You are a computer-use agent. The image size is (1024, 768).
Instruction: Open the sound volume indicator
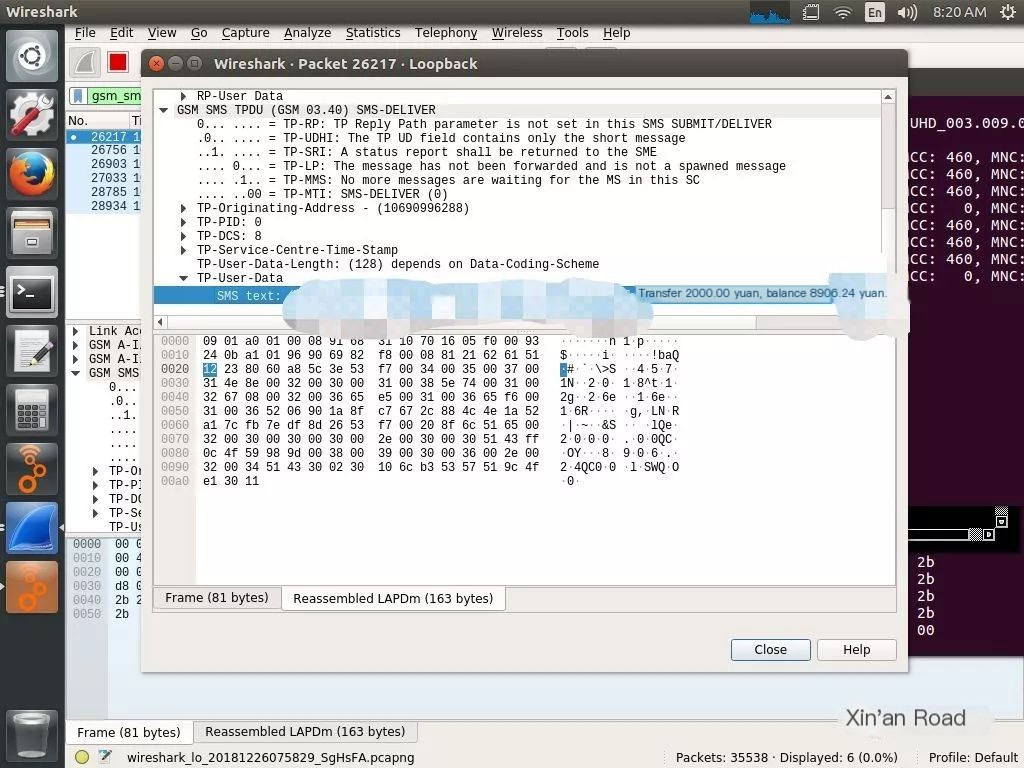tap(907, 12)
